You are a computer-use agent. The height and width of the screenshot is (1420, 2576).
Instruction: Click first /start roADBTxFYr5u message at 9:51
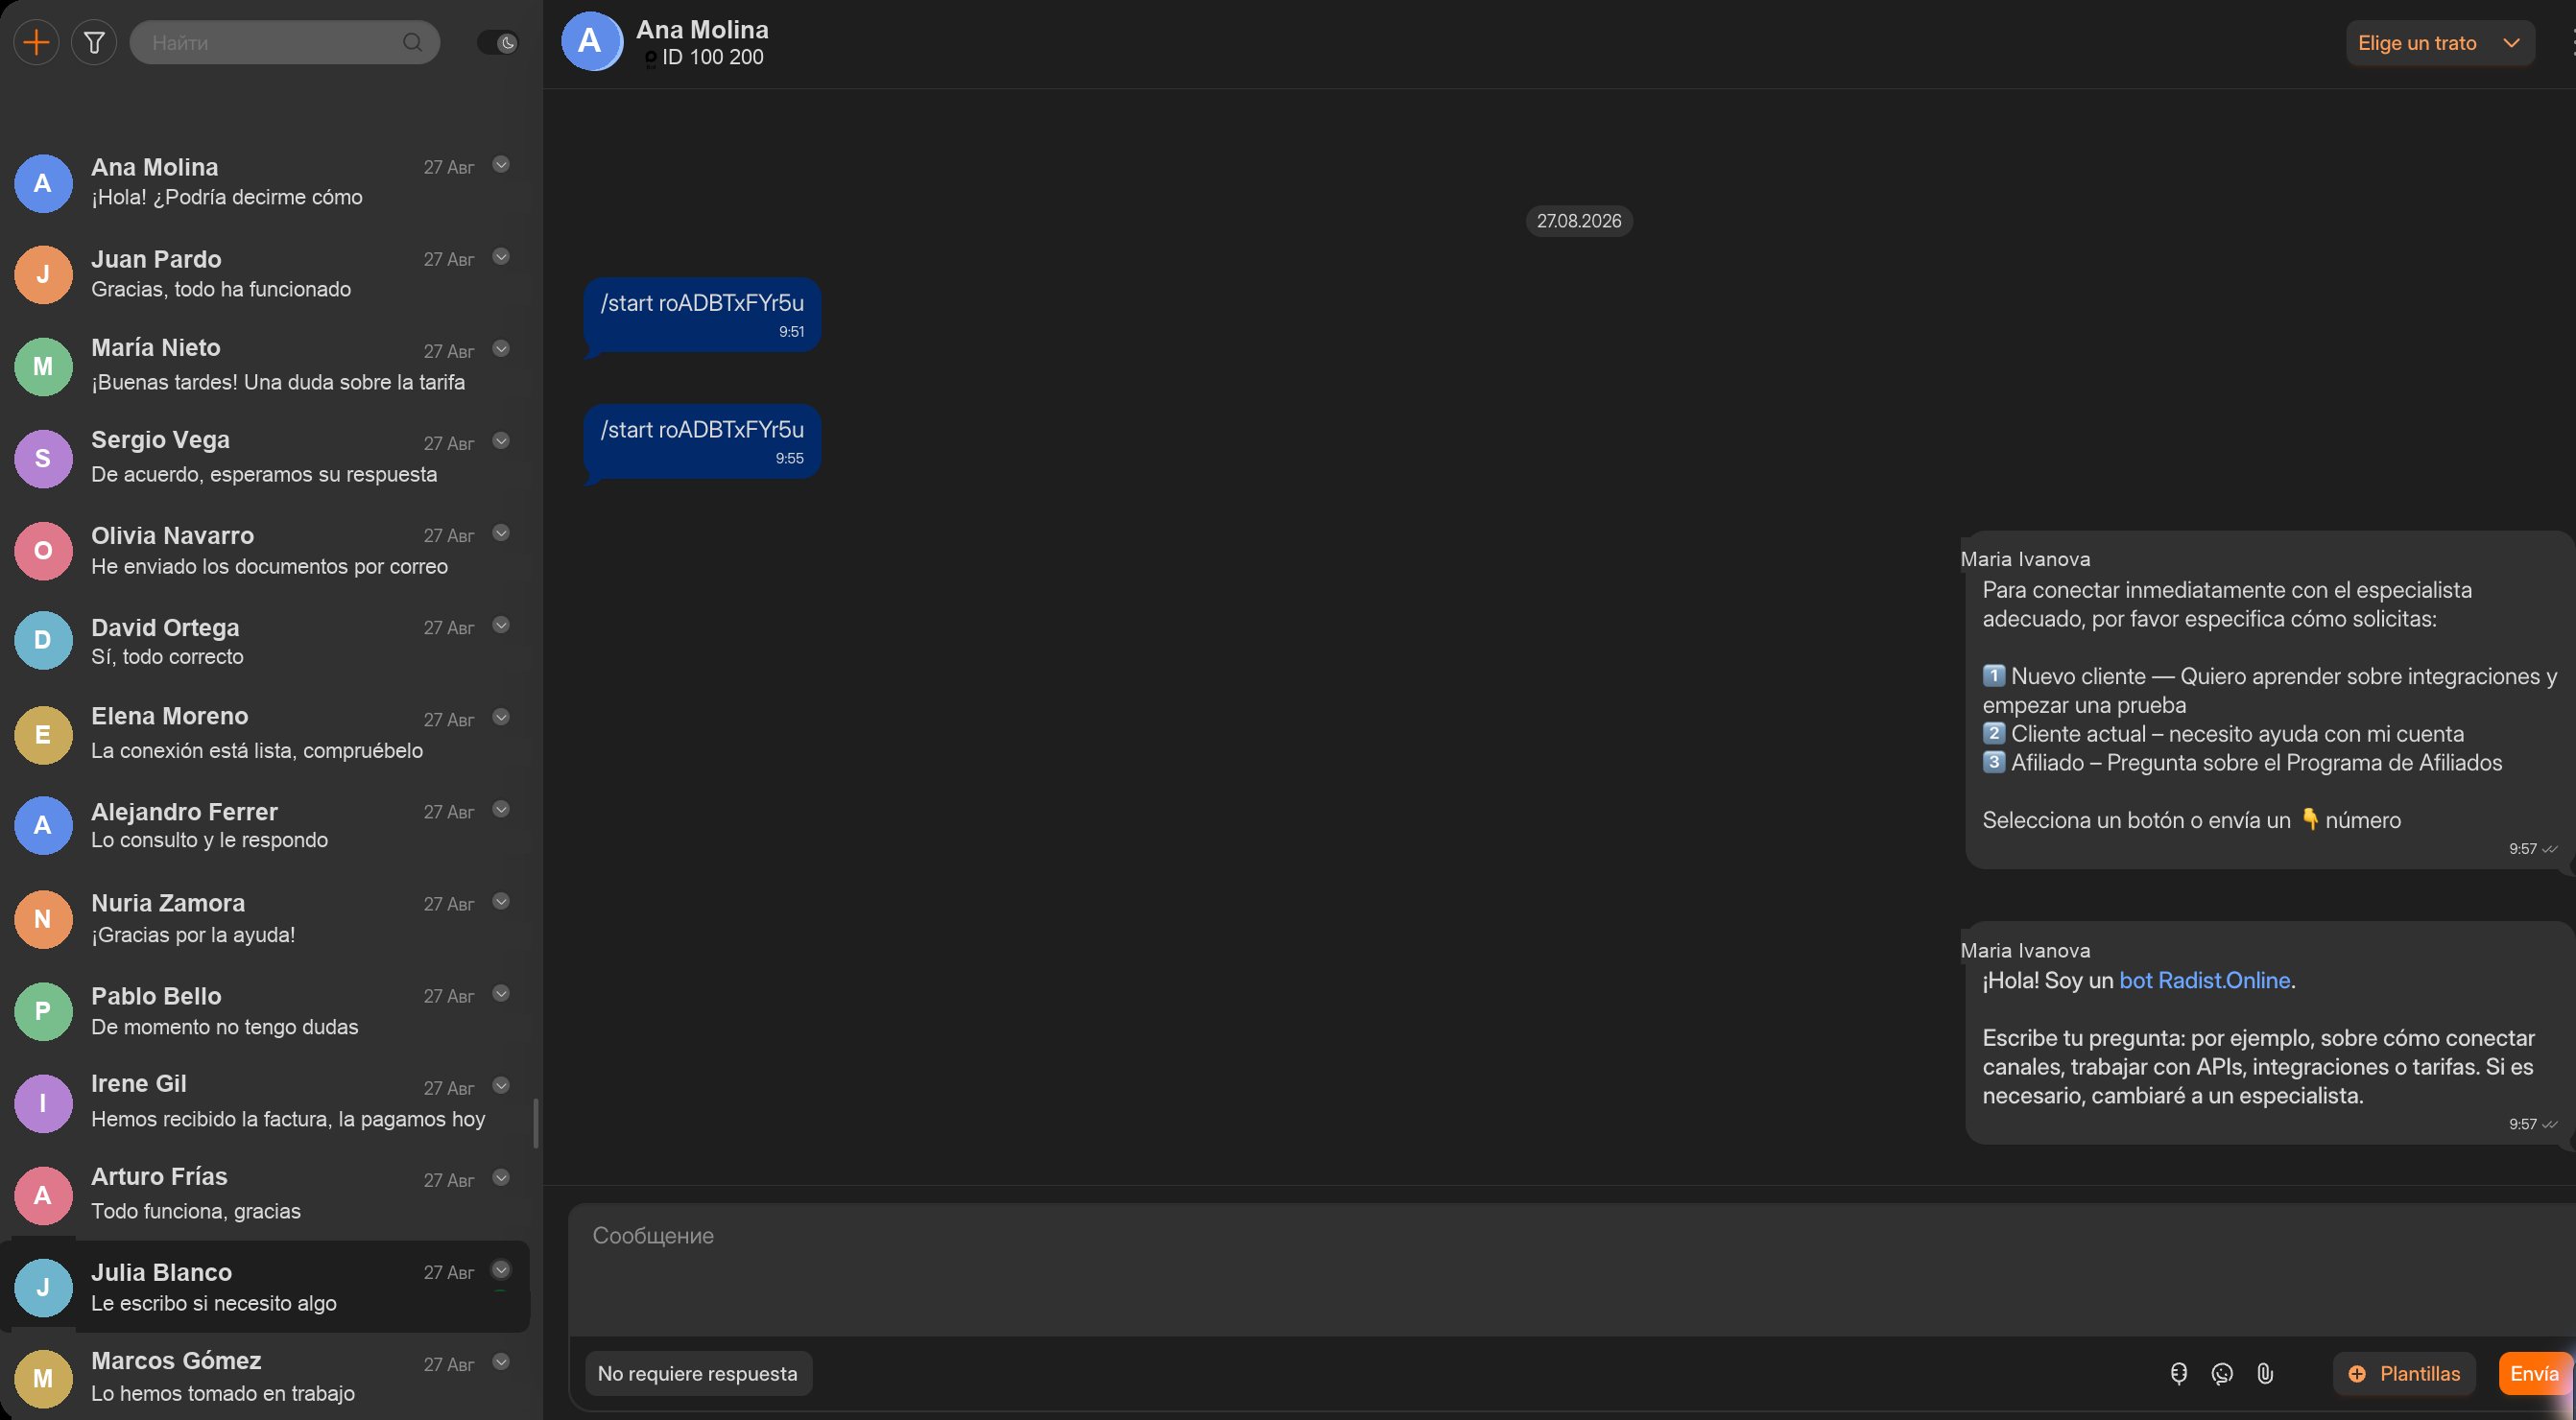702,315
